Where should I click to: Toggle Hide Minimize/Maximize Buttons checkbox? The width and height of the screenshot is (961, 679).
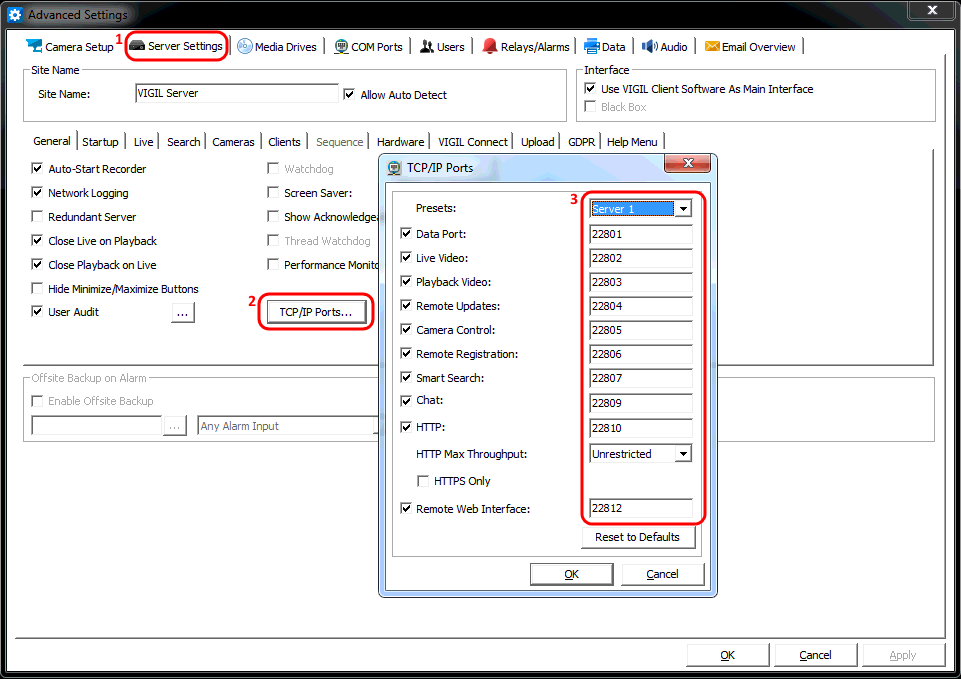[x=37, y=288]
